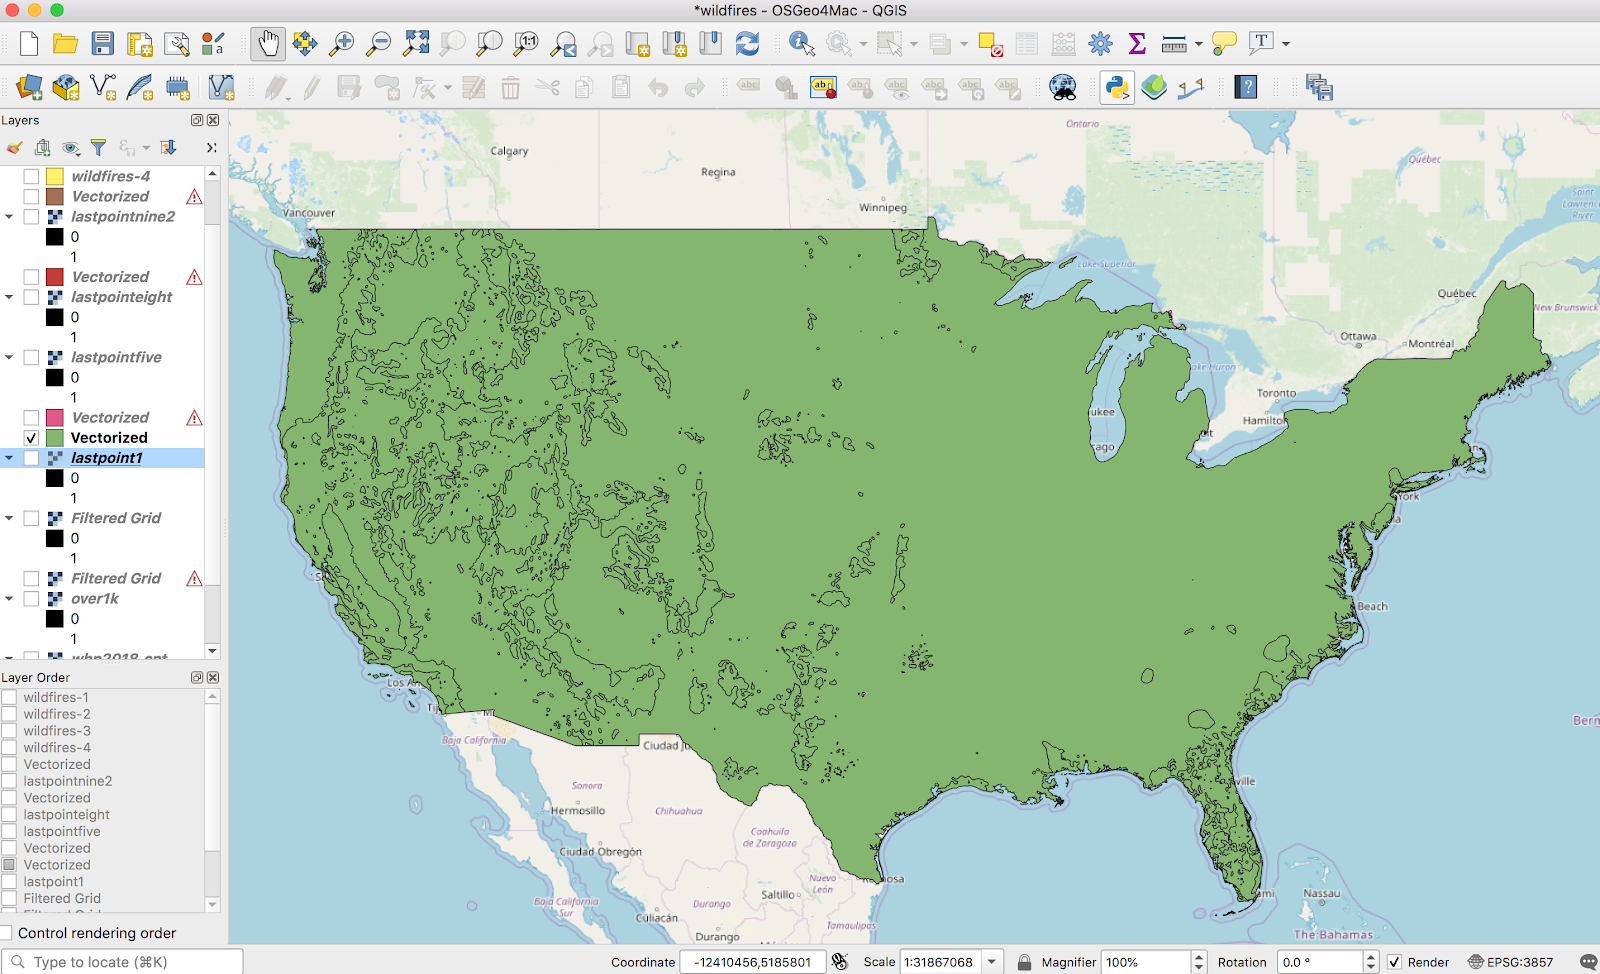Click the EPSG:3857 projection button
Image resolution: width=1600 pixels, height=974 pixels.
point(1510,962)
